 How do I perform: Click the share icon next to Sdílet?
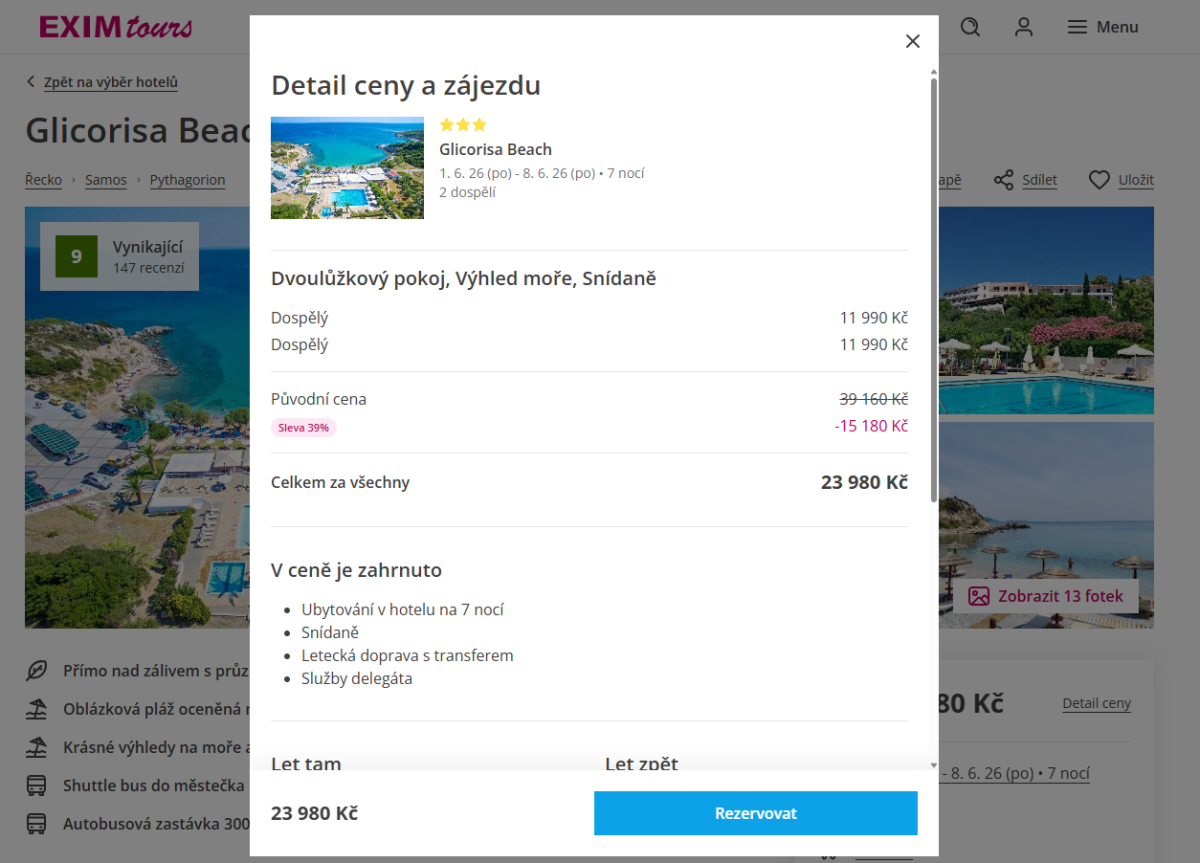coord(1003,180)
